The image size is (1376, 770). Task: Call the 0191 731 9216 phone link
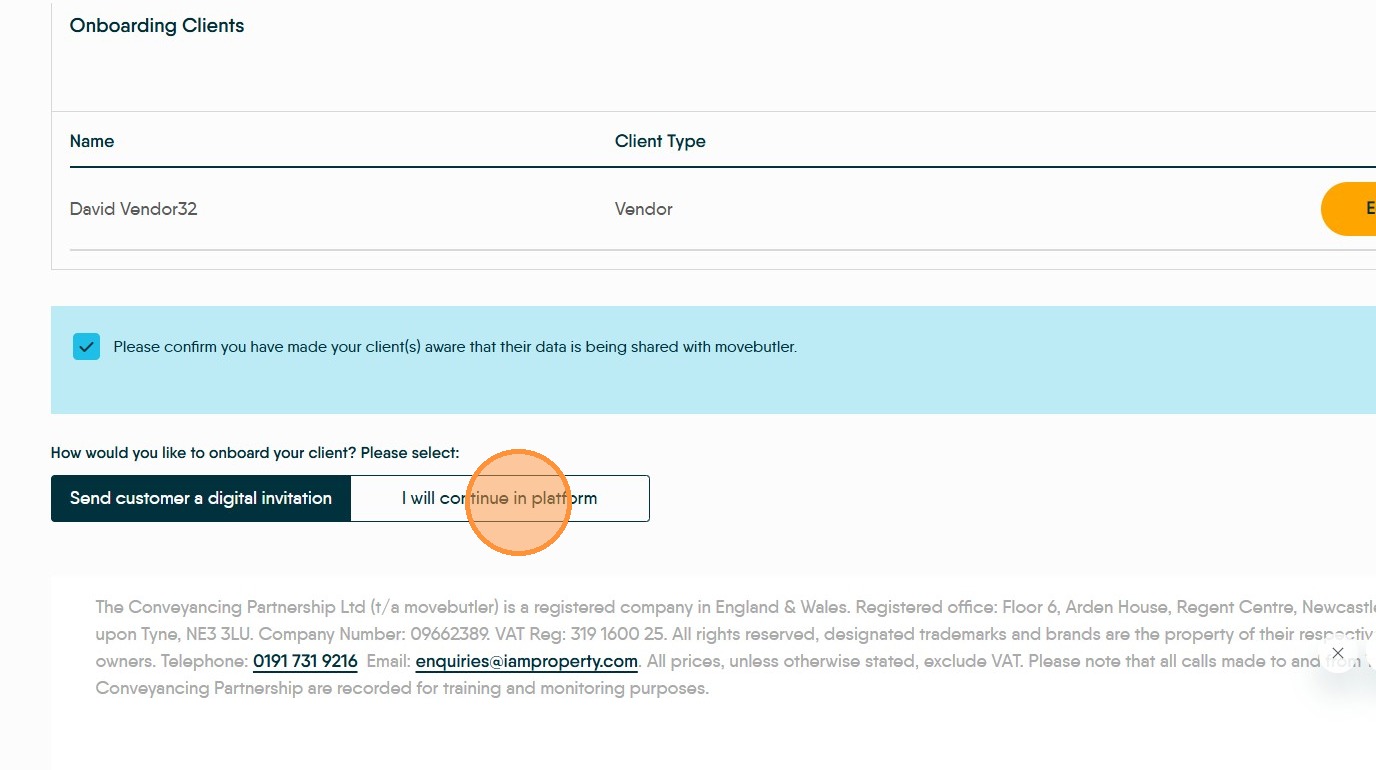(x=305, y=661)
